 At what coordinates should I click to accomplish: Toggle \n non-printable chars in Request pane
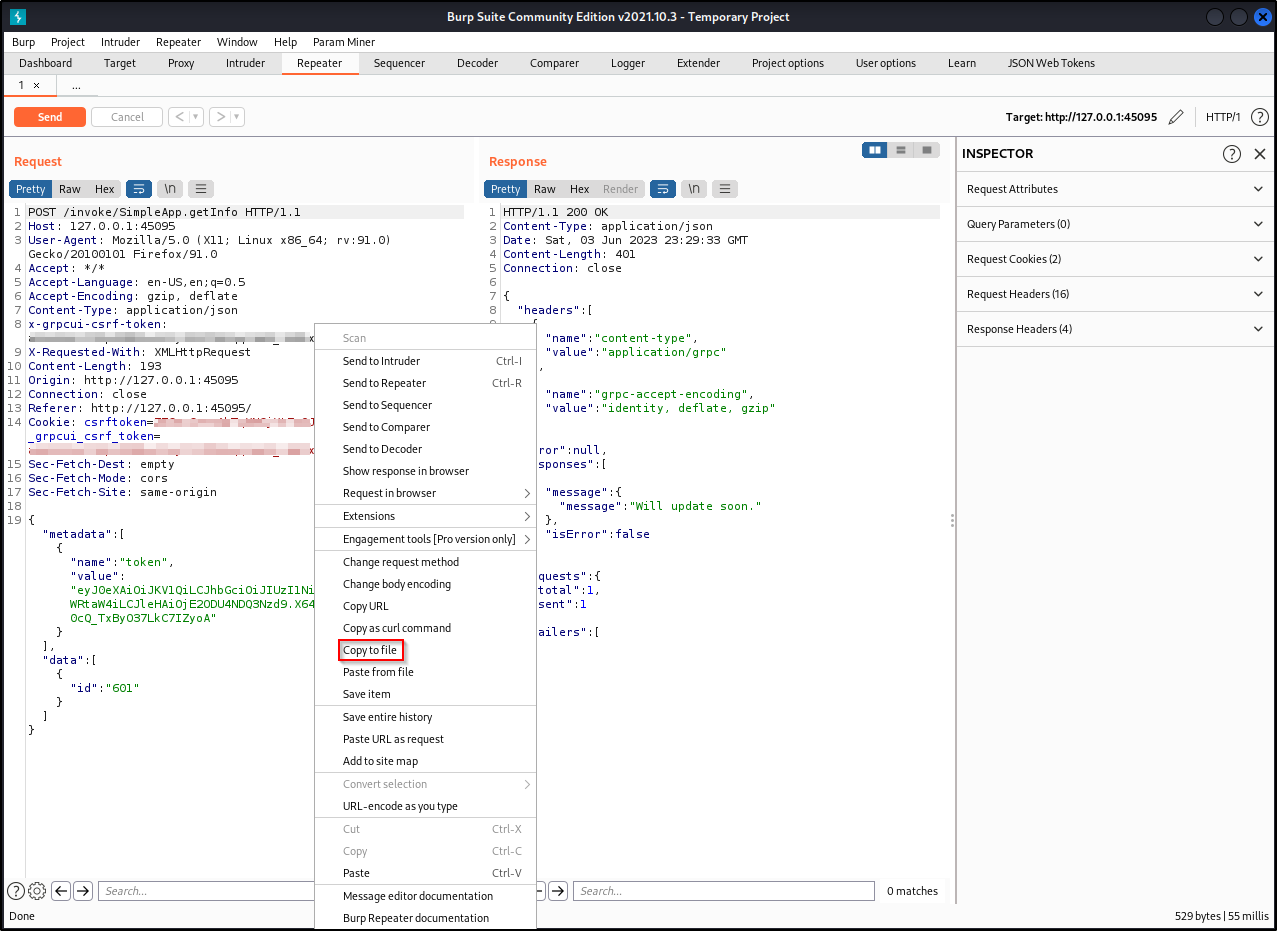coord(170,189)
